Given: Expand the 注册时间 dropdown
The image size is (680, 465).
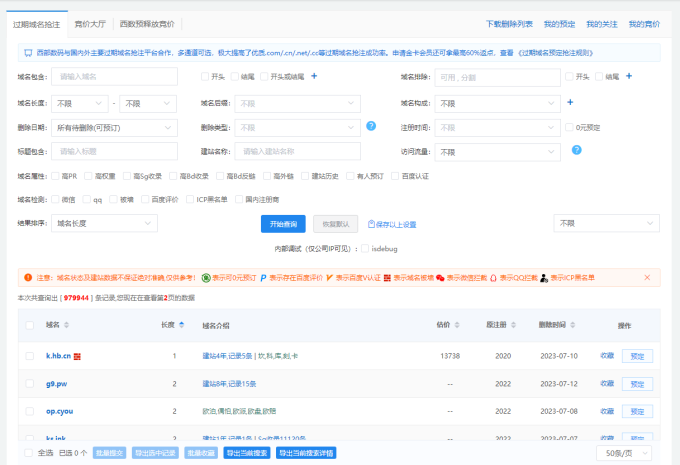Looking at the screenshot, I should (497, 128).
